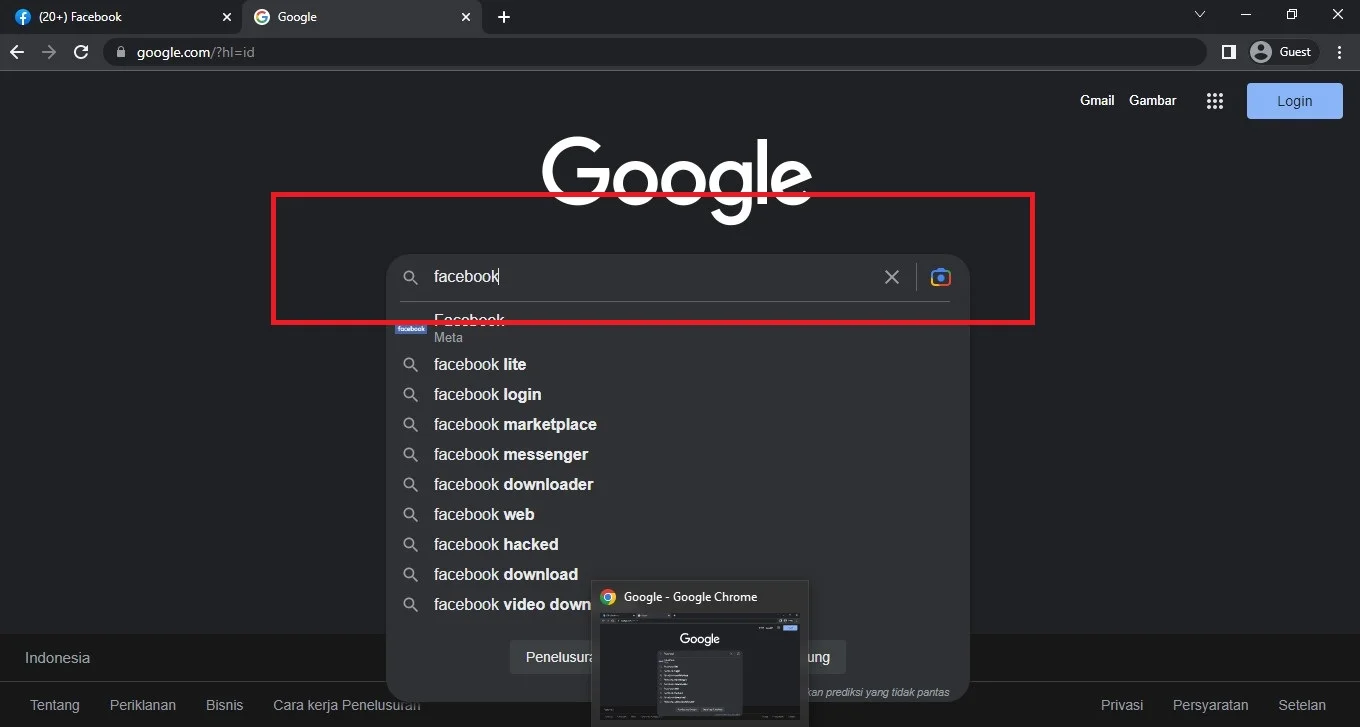Search by image using the camera icon
The width and height of the screenshot is (1360, 727).
(940, 277)
